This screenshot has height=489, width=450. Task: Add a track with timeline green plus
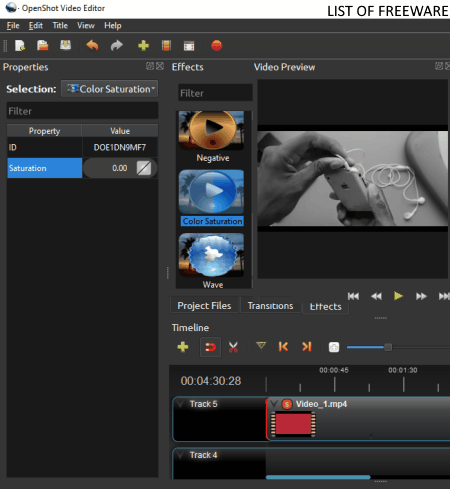point(183,347)
